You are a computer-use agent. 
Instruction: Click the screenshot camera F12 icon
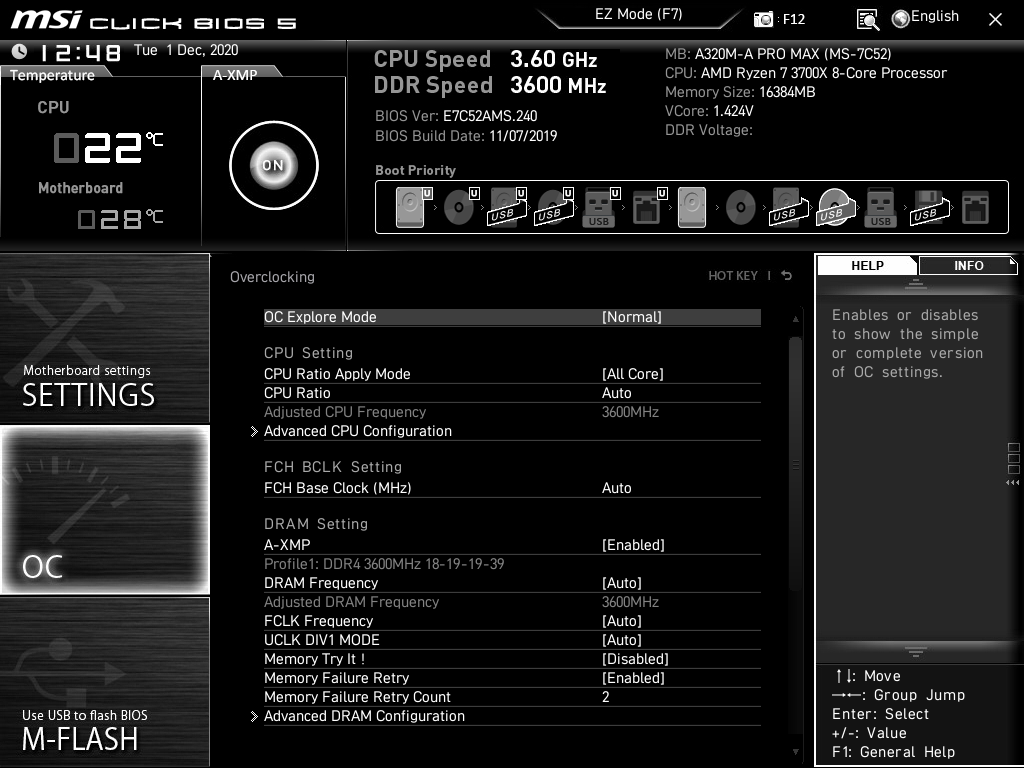tap(763, 19)
